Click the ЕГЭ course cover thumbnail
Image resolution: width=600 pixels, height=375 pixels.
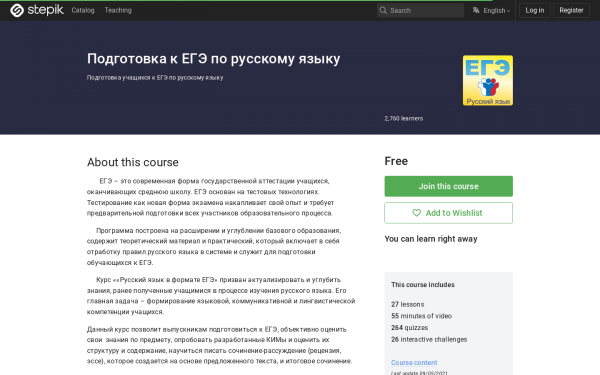point(488,80)
